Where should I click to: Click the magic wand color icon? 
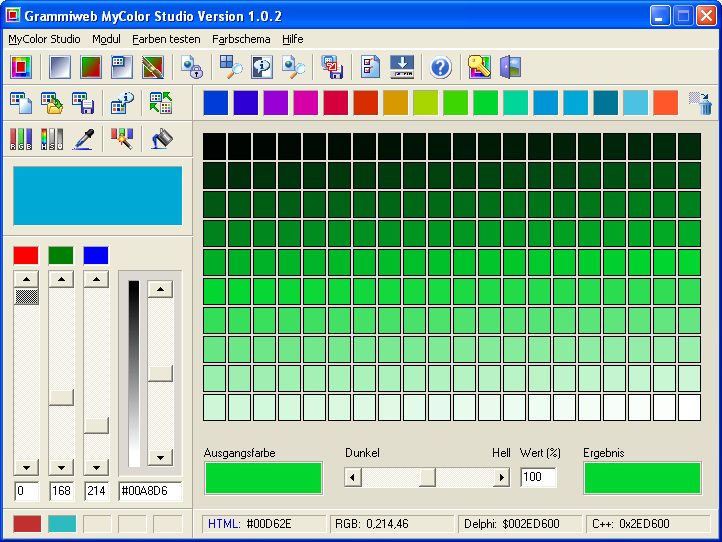tap(122, 139)
